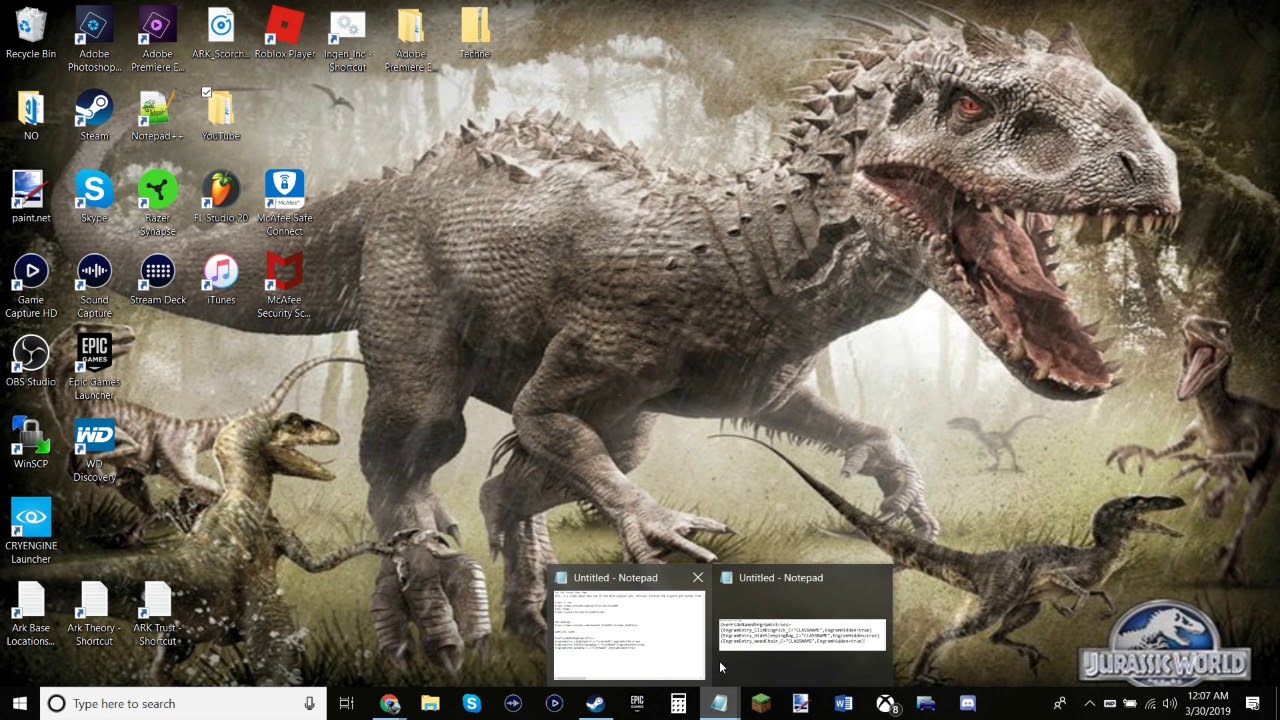Select the Game Capture HD desktop icon
Viewport: 1280px width, 720px height.
pos(31,286)
